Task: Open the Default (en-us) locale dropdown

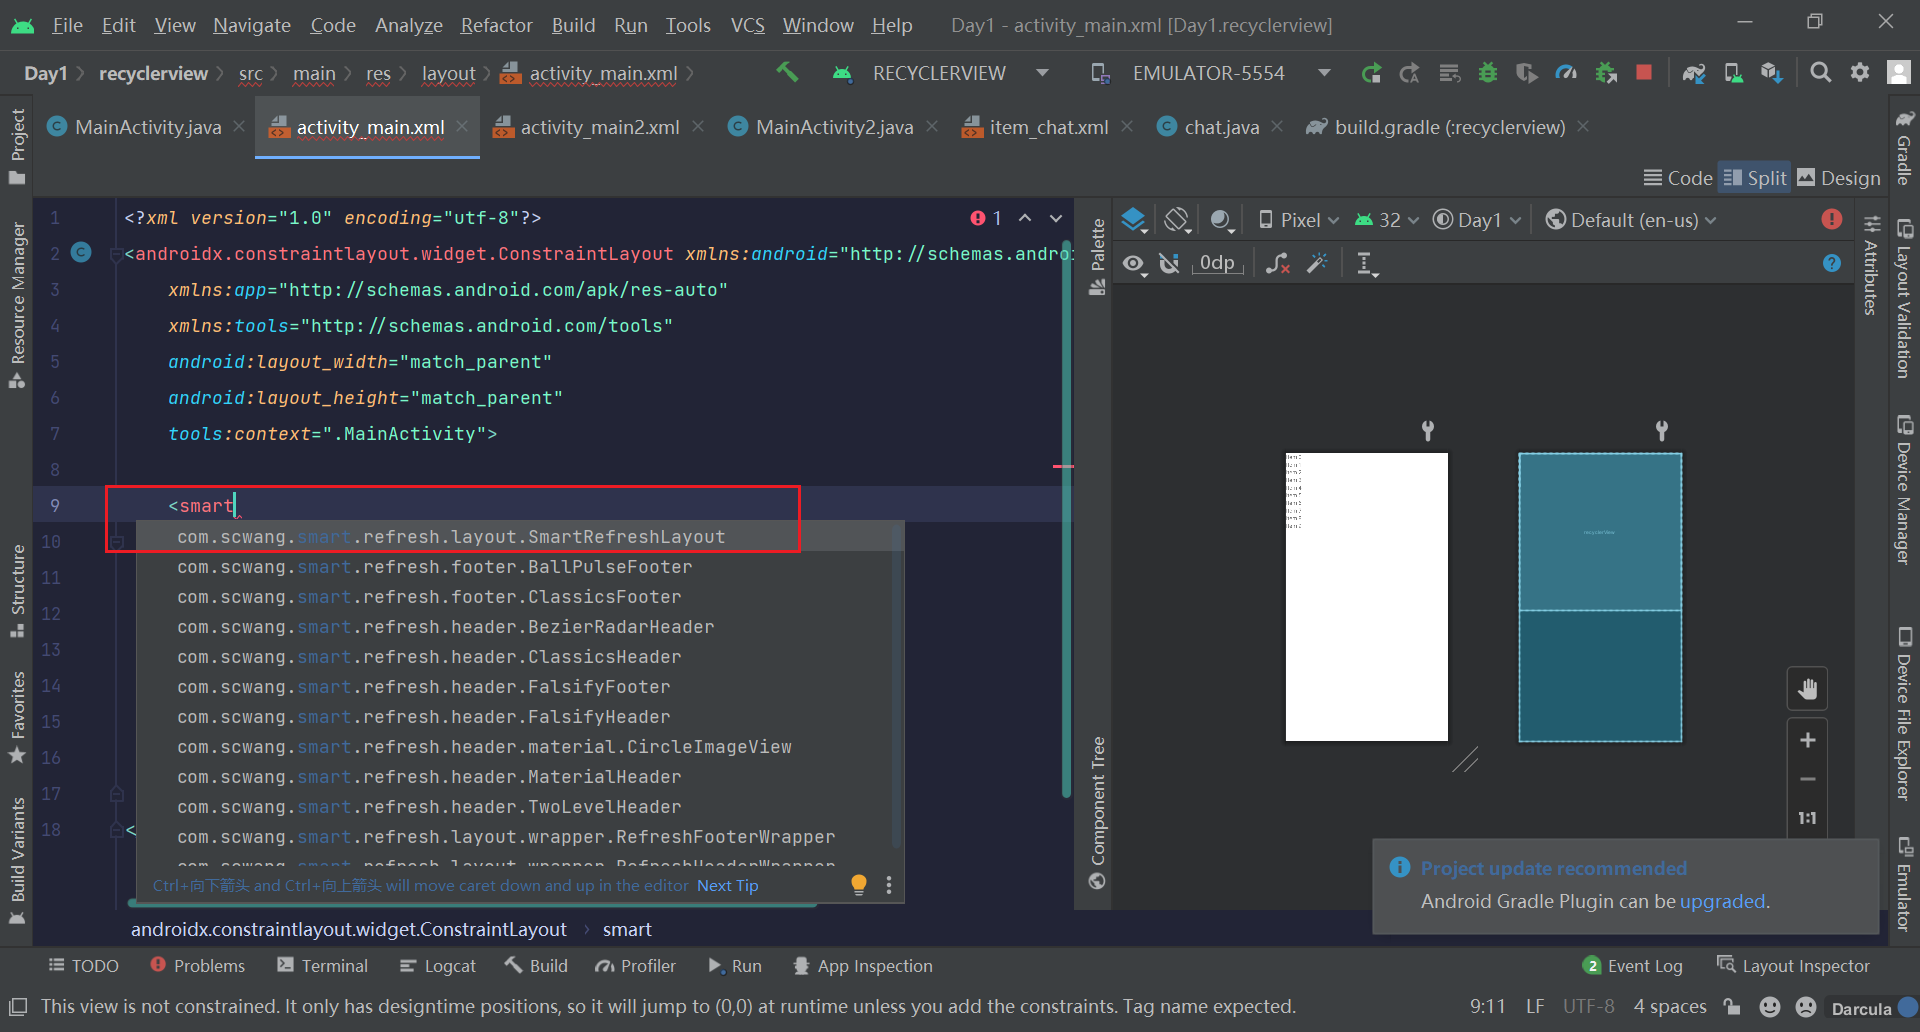Action: point(1630,220)
